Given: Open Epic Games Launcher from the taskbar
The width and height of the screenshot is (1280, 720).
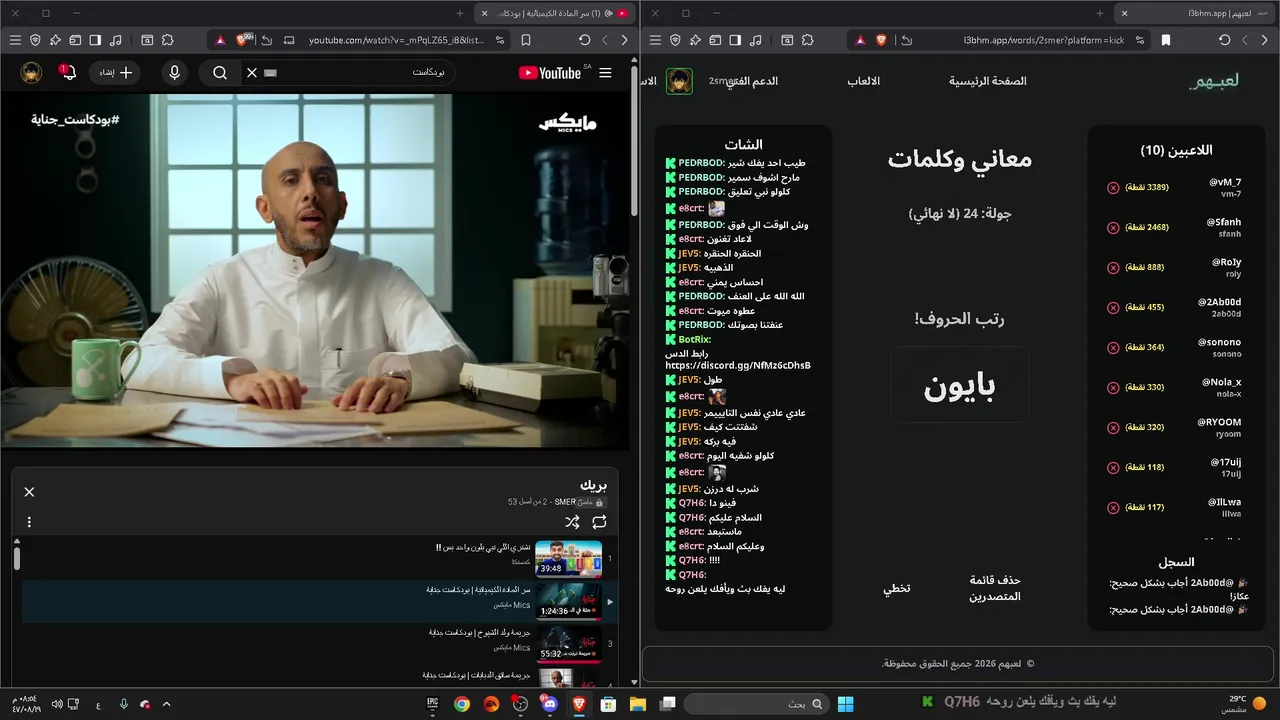Looking at the screenshot, I should coord(433,704).
